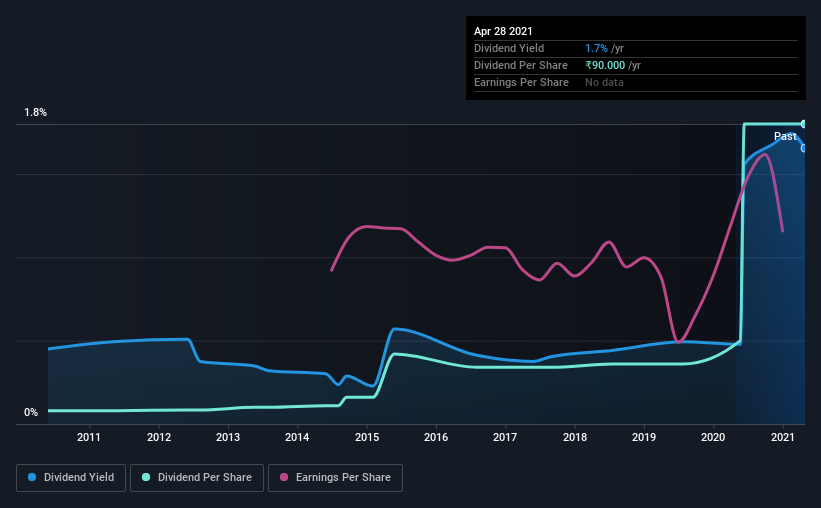This screenshot has height=508, width=821.
Task: Toggle the Dividend Yield legend button
Action: [x=71, y=478]
